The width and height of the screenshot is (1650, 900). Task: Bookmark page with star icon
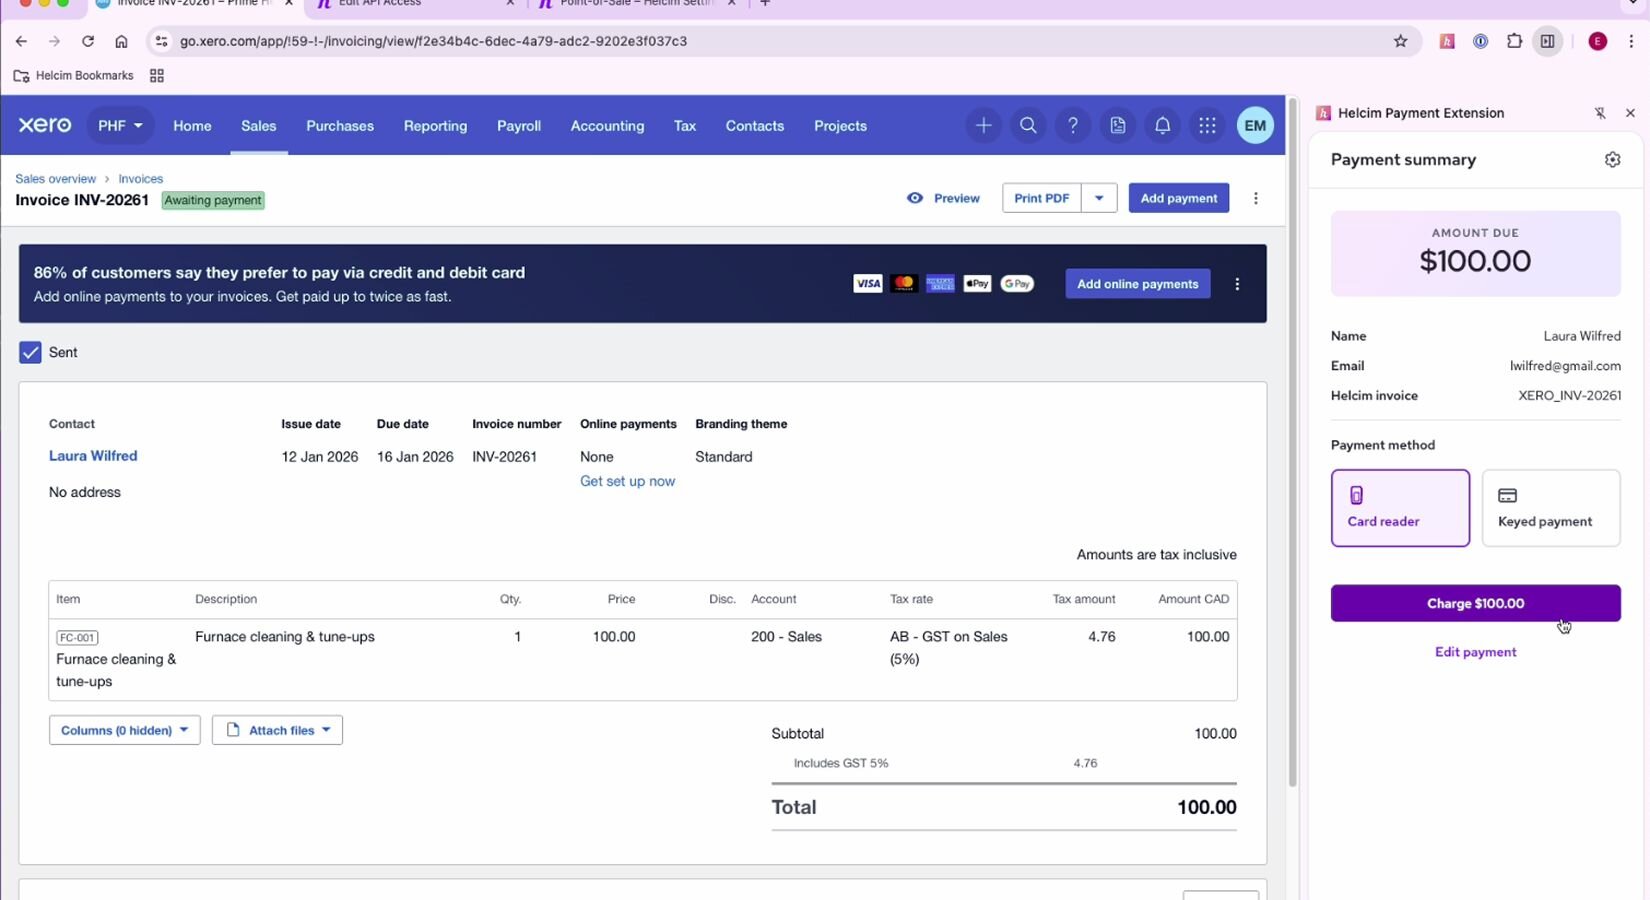click(x=1400, y=41)
